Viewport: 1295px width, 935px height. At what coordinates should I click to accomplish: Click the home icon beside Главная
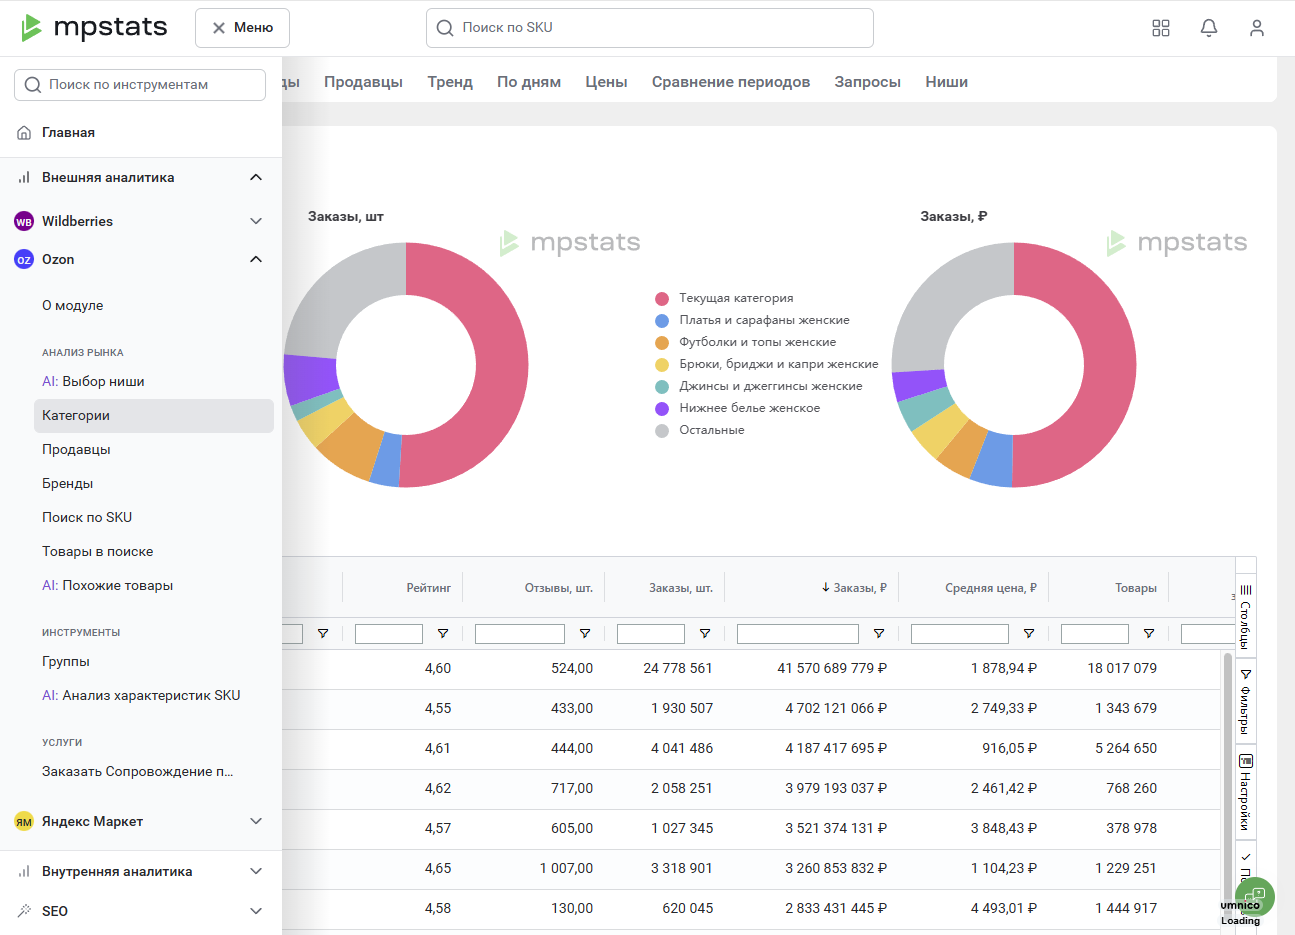pyautogui.click(x=24, y=132)
